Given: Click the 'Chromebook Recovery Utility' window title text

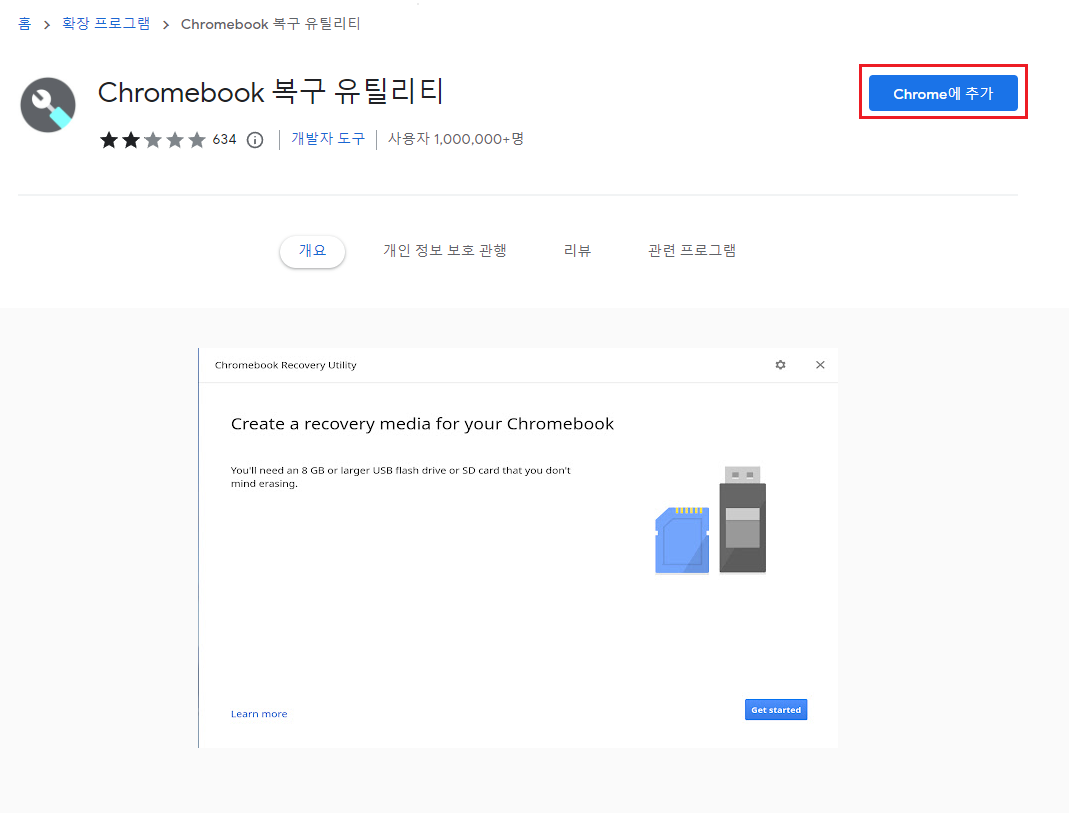Looking at the screenshot, I should click(286, 365).
